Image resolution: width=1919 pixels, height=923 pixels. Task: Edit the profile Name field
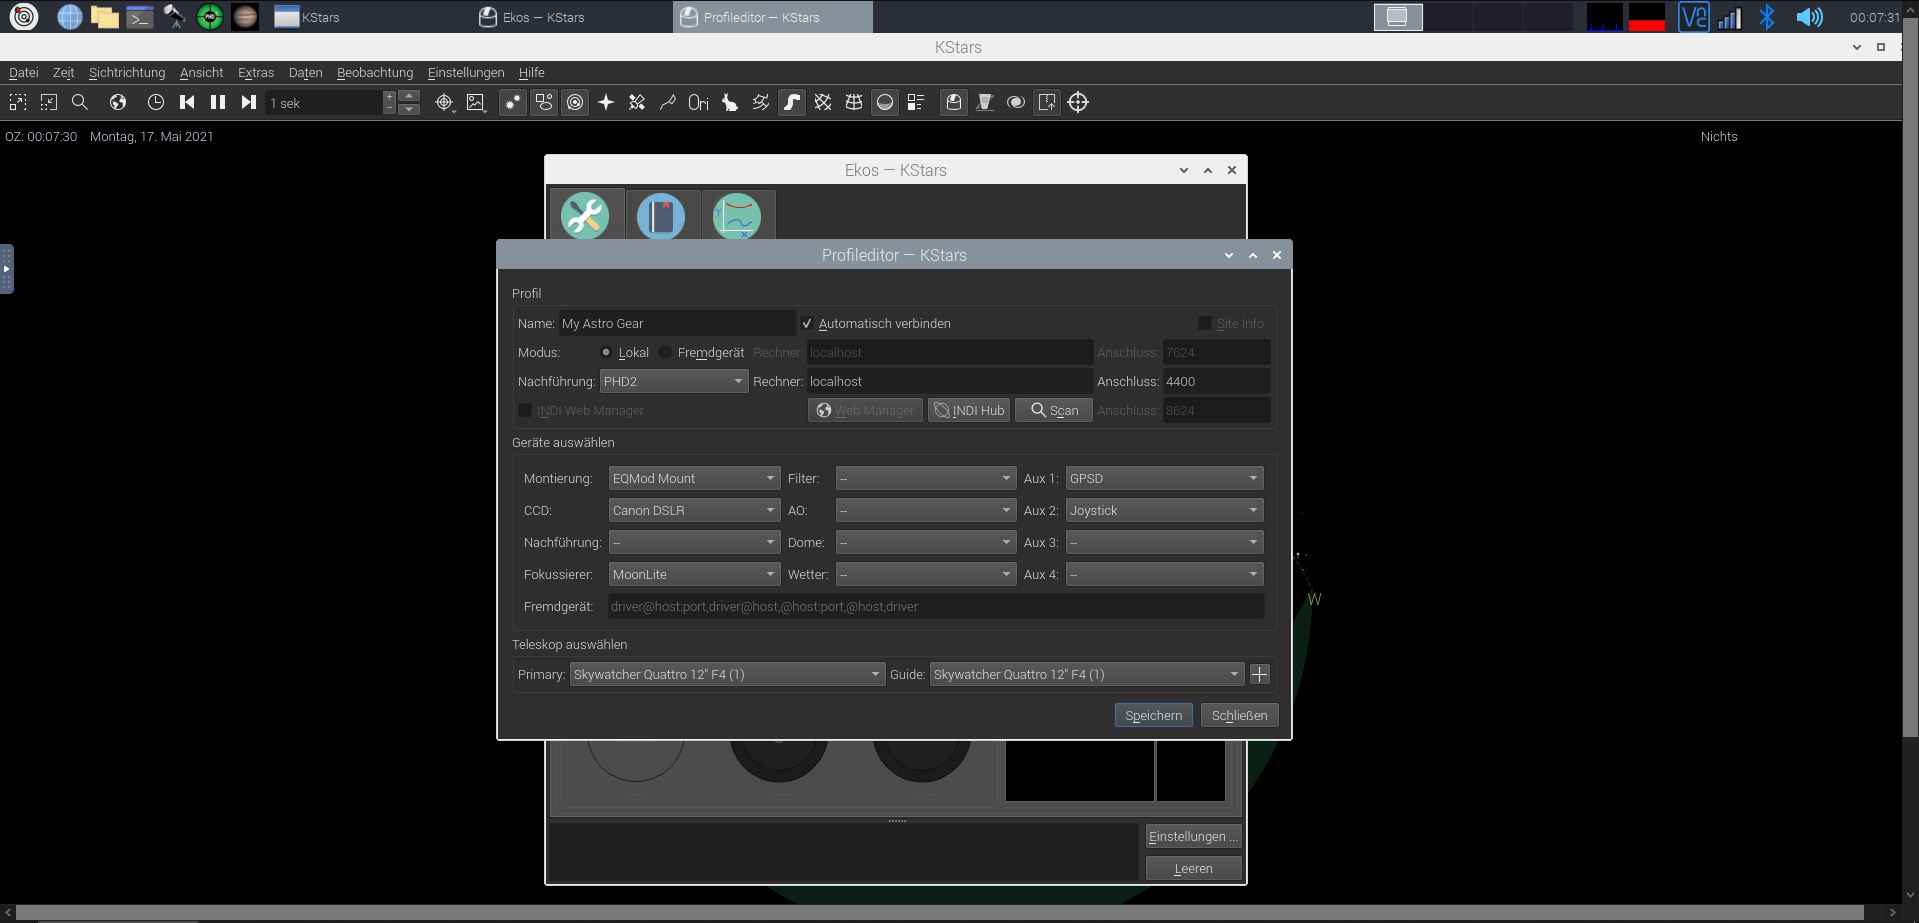677,323
